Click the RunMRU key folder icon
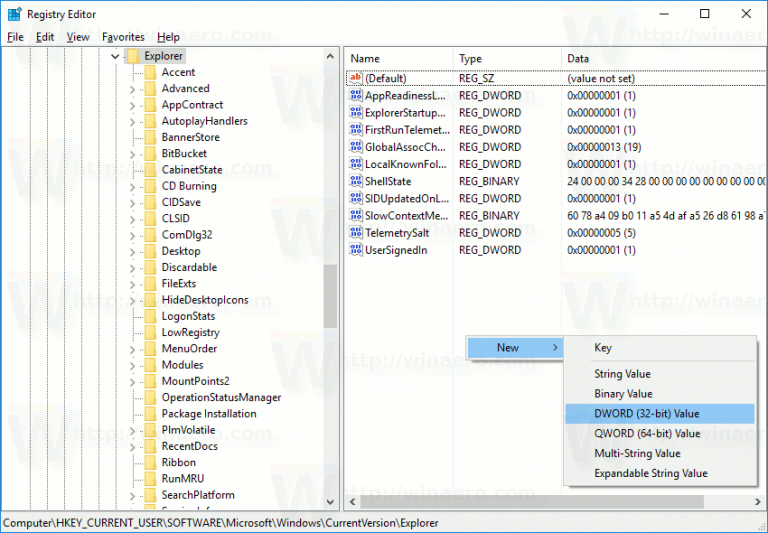 [150, 479]
